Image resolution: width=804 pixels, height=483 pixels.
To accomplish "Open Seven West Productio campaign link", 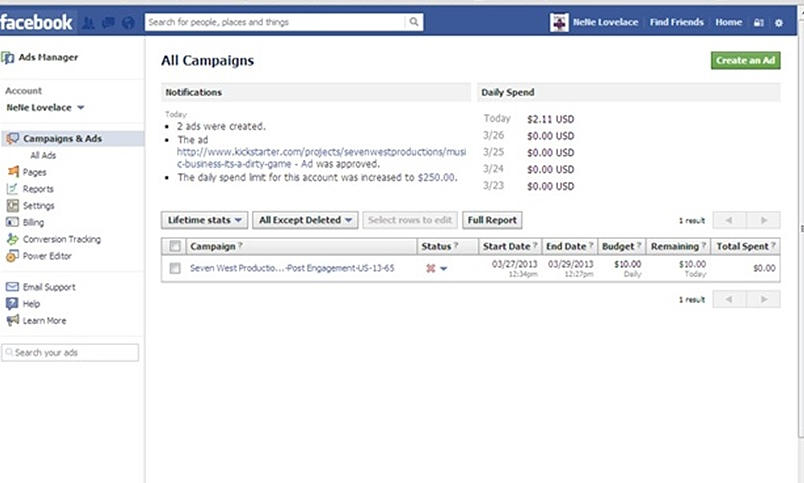I will [292, 268].
